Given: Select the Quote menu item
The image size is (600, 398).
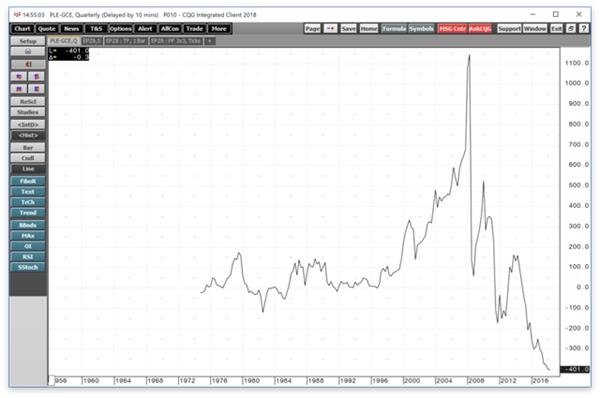Looking at the screenshot, I should [47, 29].
